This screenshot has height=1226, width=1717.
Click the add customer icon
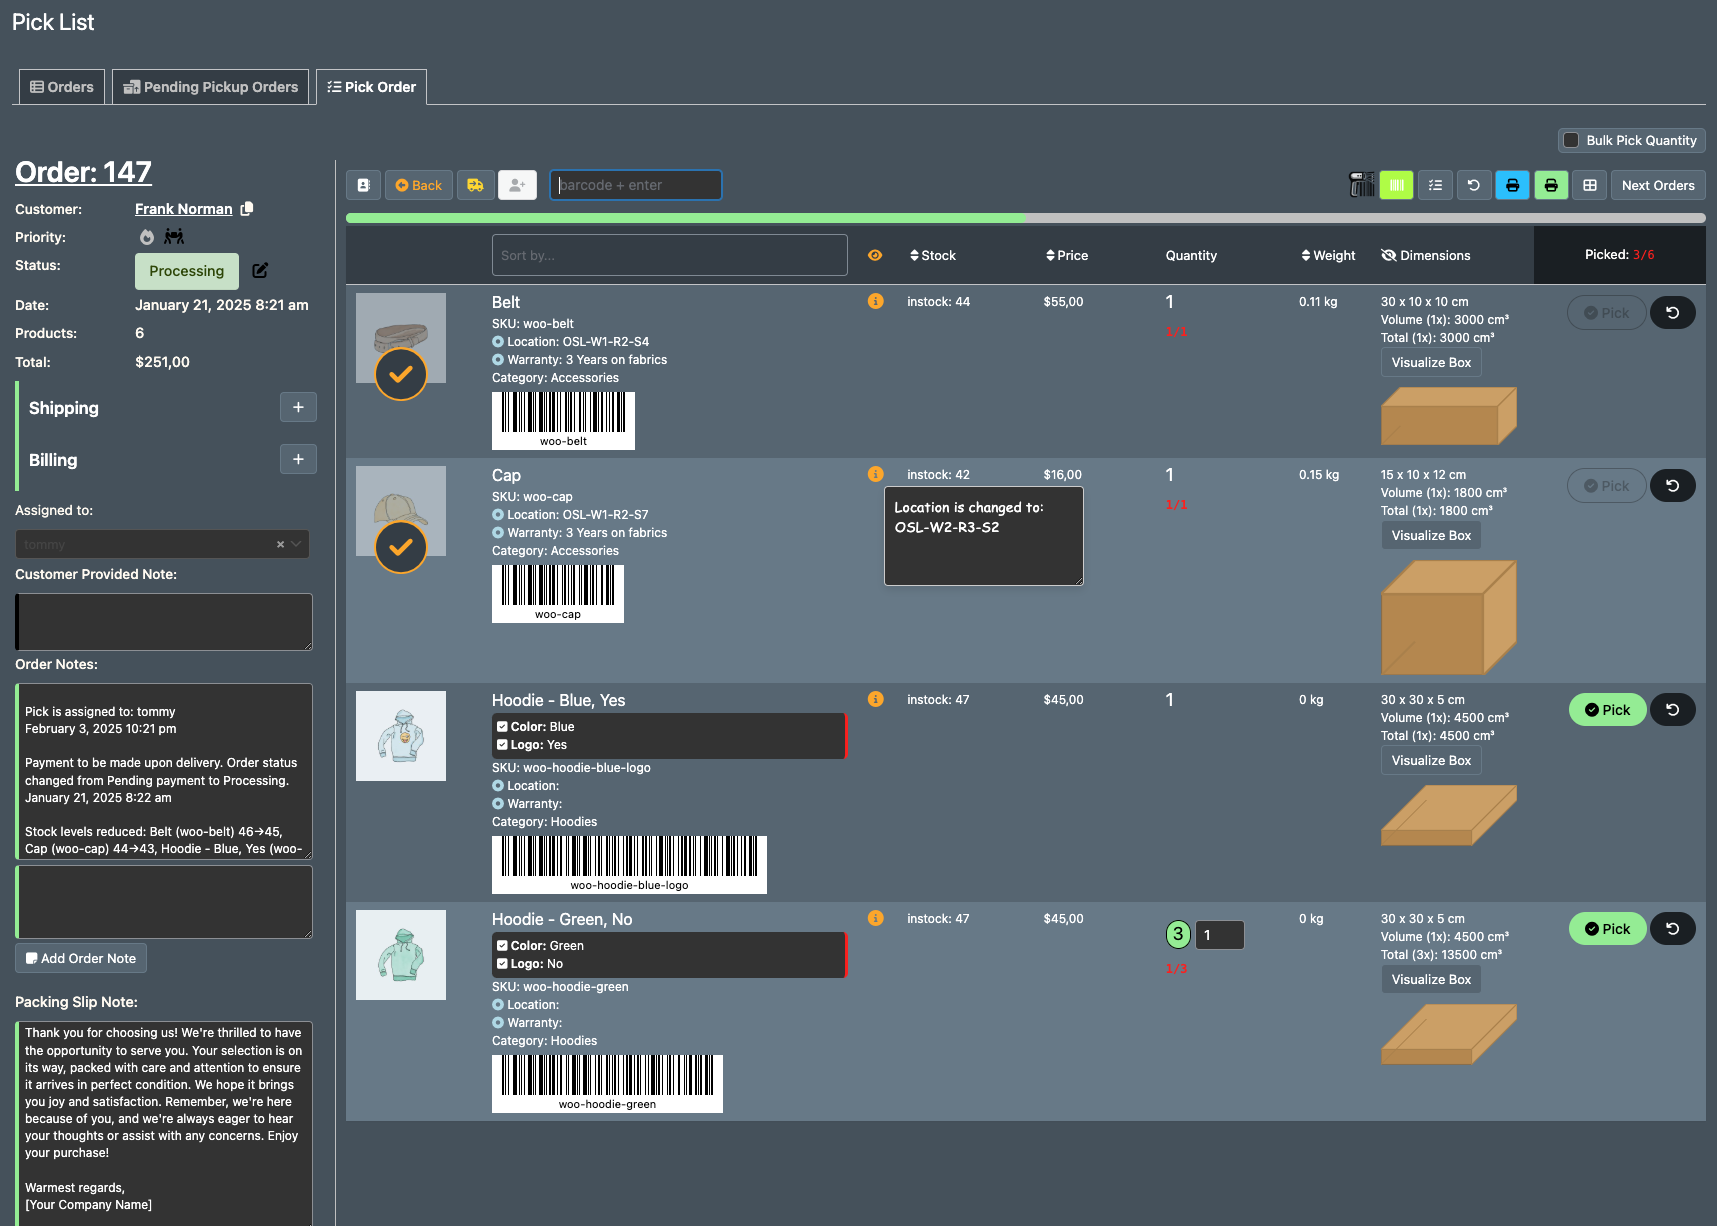pyautogui.click(x=517, y=185)
